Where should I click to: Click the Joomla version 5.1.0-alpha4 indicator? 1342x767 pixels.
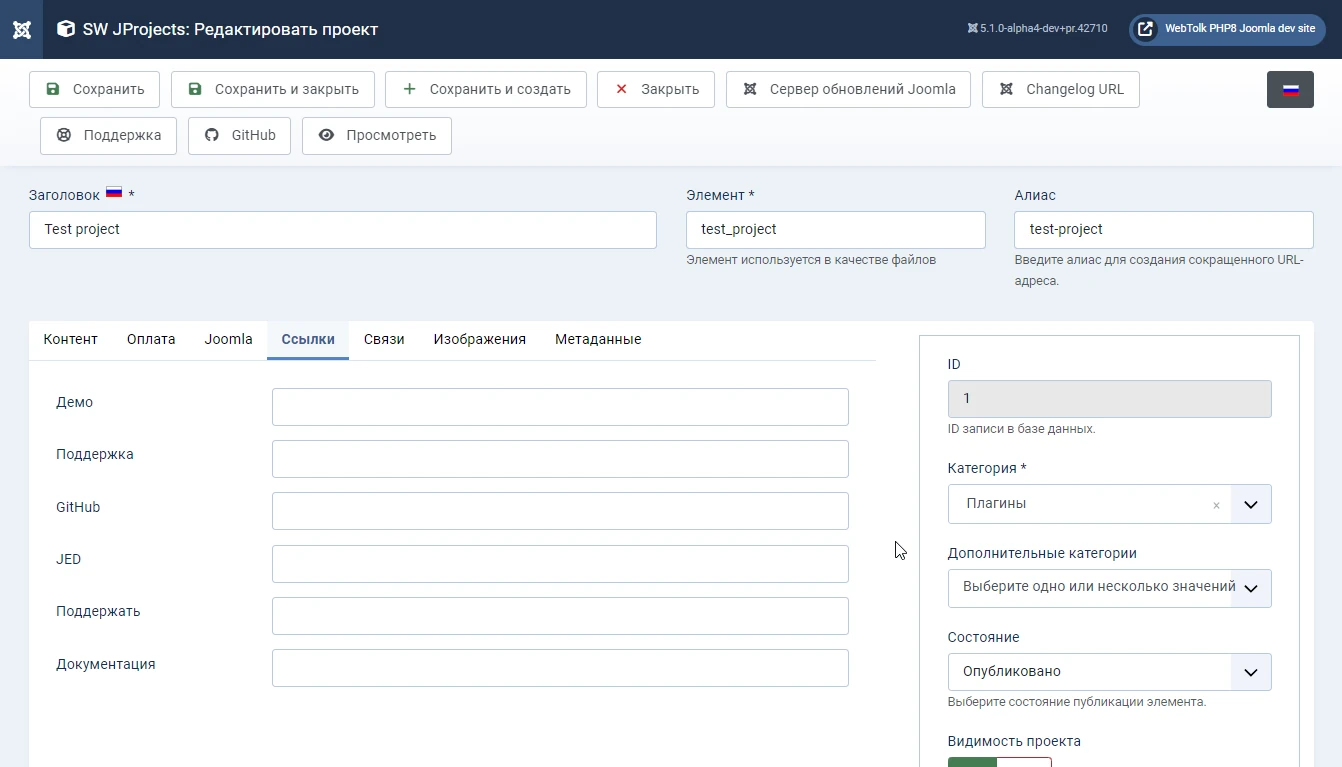point(1037,29)
